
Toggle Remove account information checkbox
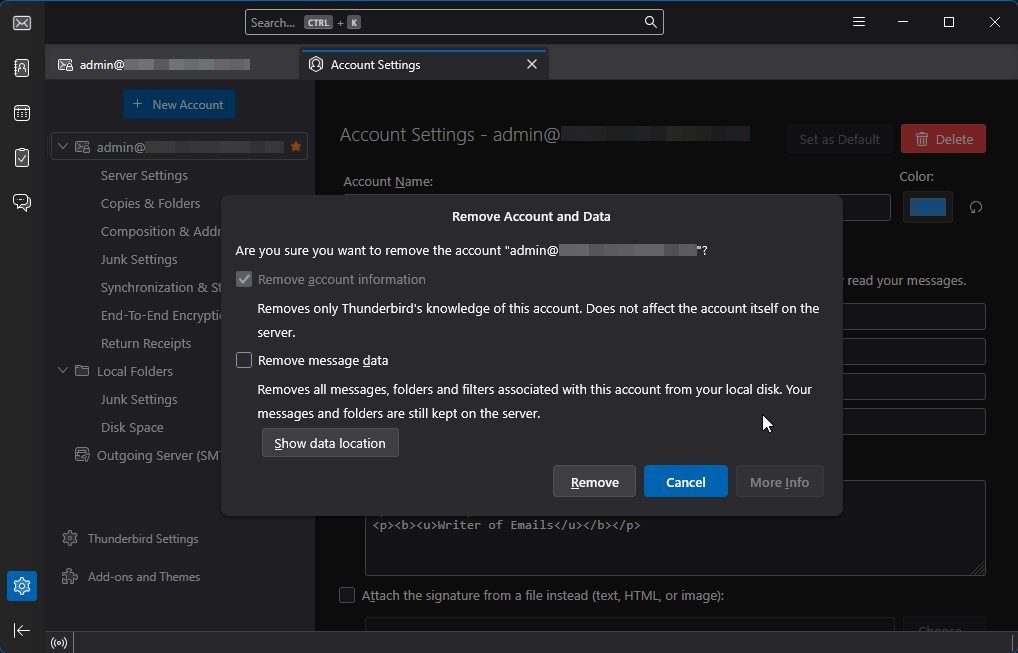[244, 279]
